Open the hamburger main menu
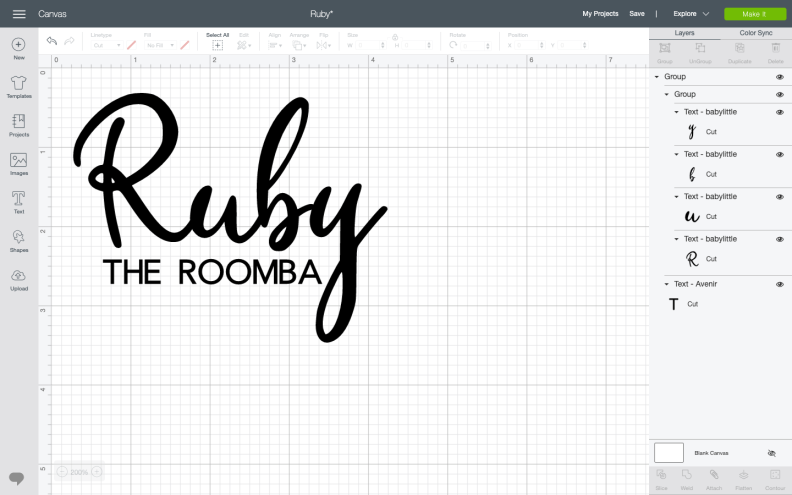Screen dimensions: 792x495 pos(19,14)
